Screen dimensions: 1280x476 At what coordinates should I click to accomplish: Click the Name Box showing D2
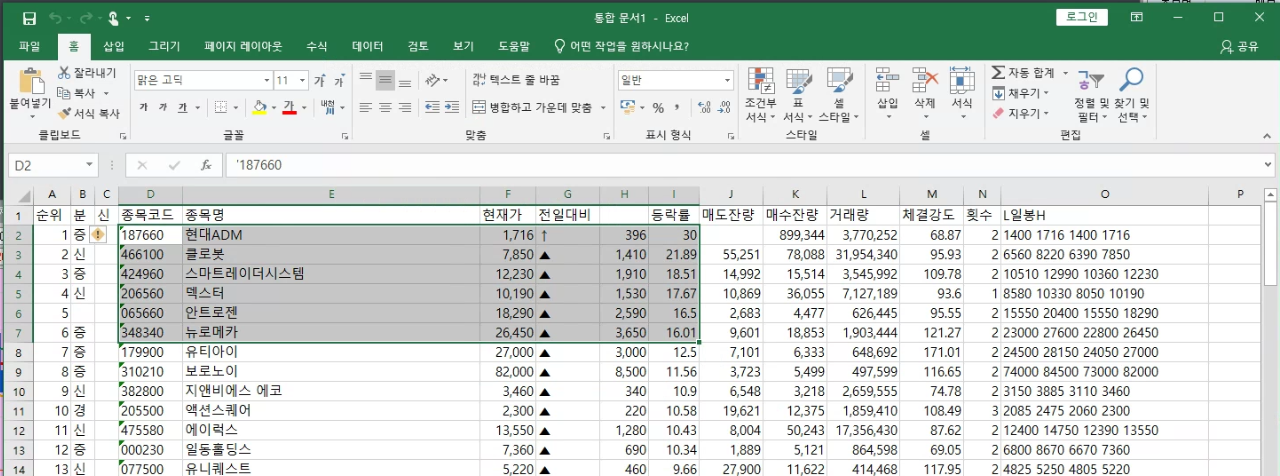pyautogui.click(x=45, y=165)
